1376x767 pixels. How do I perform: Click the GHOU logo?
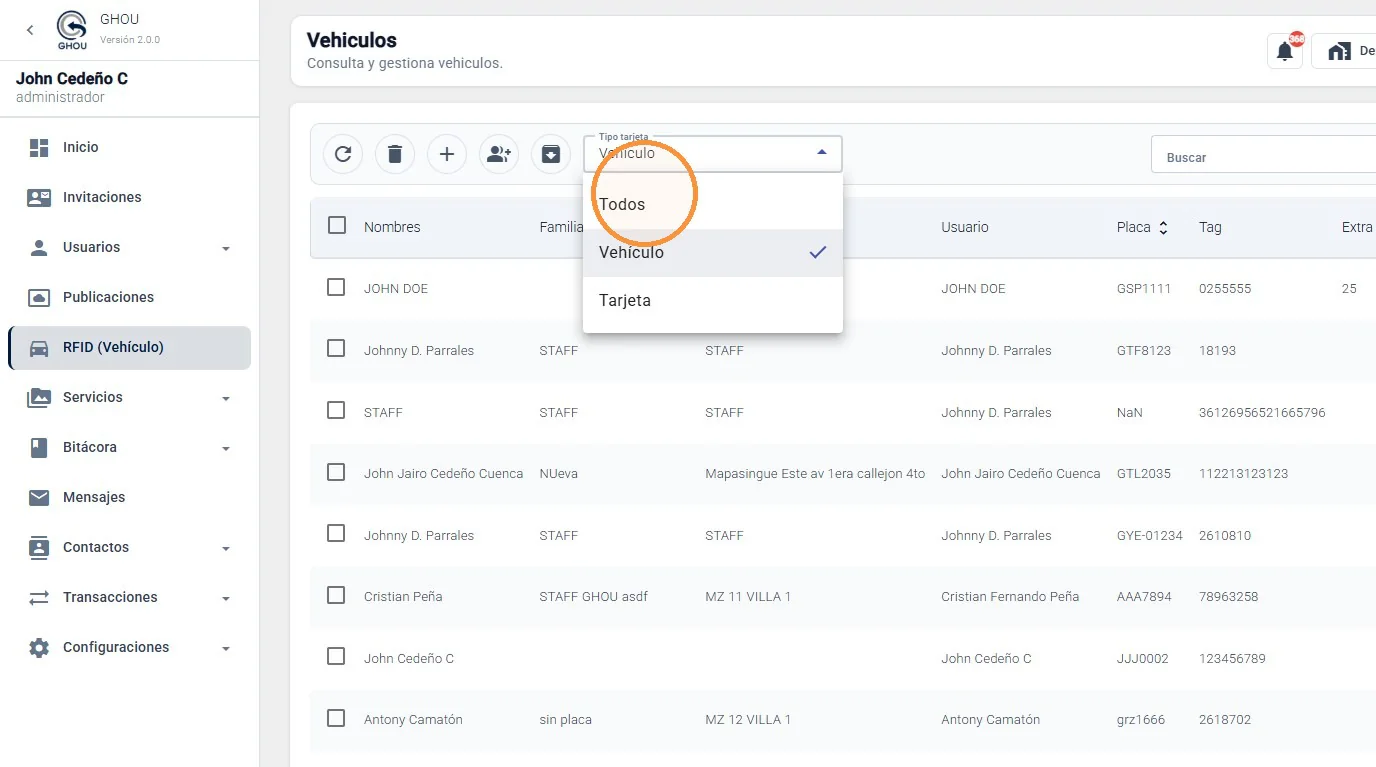[x=72, y=30]
